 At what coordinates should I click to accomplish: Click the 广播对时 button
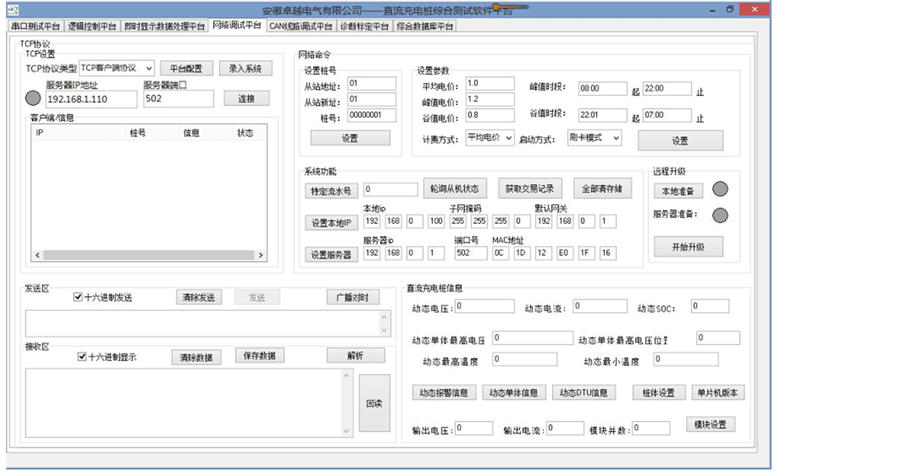click(352, 297)
